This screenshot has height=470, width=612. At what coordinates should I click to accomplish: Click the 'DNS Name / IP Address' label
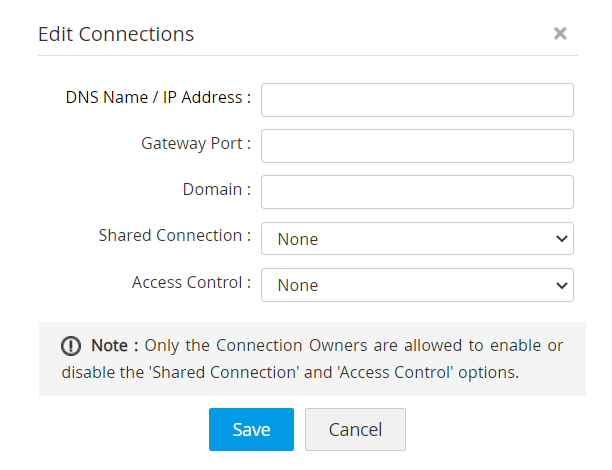[158, 98]
